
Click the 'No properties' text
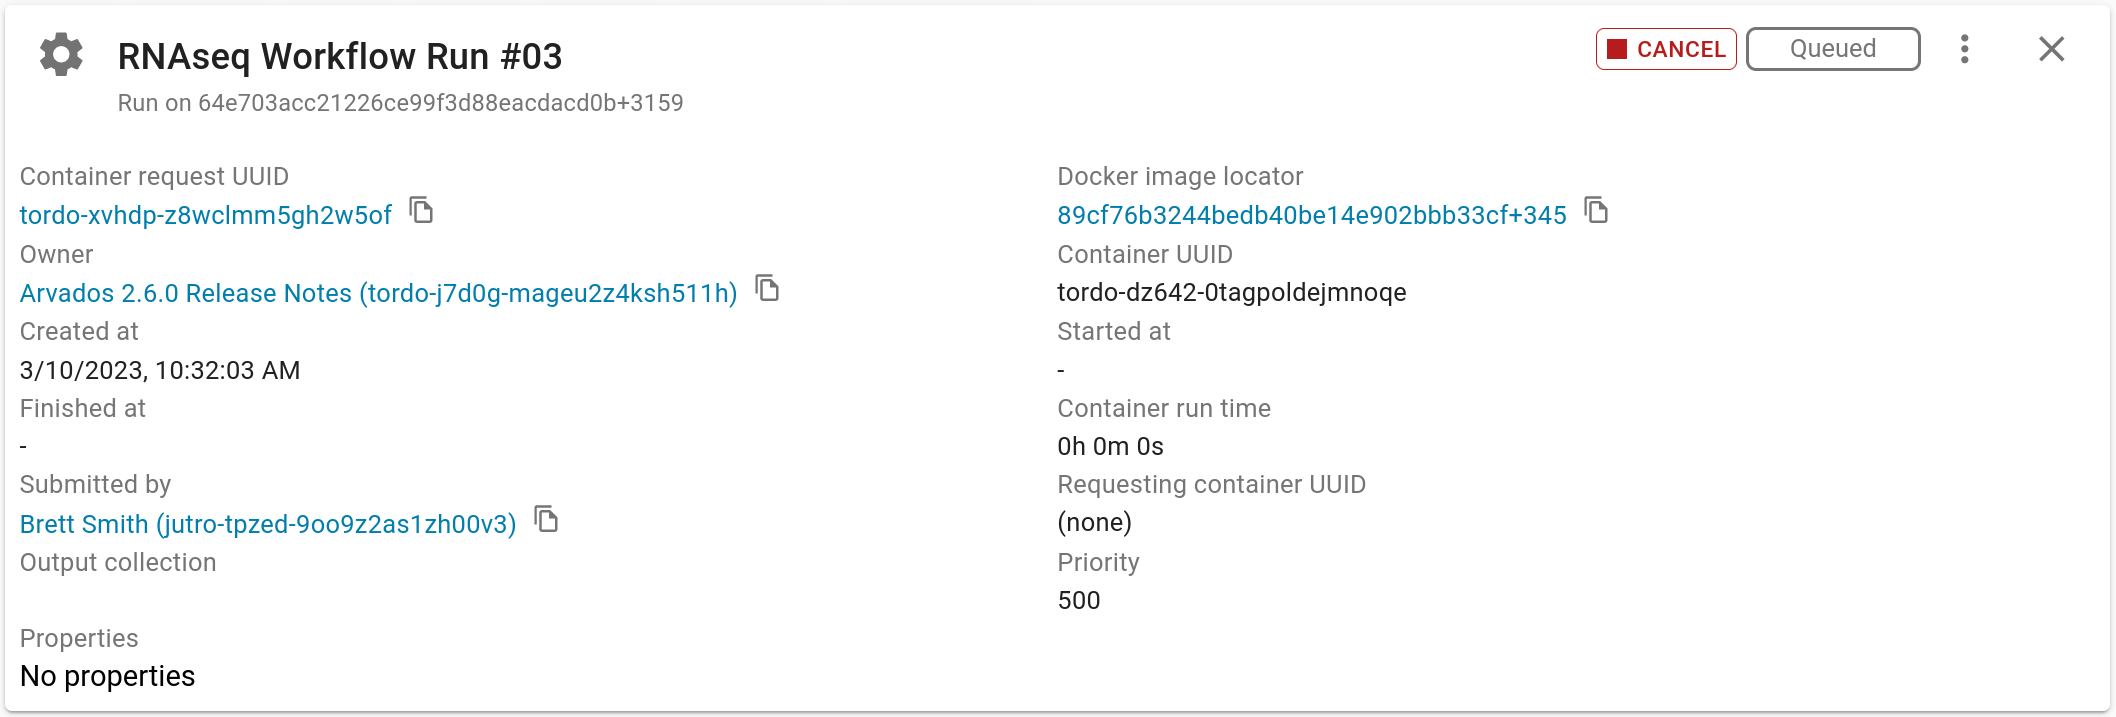click(108, 676)
